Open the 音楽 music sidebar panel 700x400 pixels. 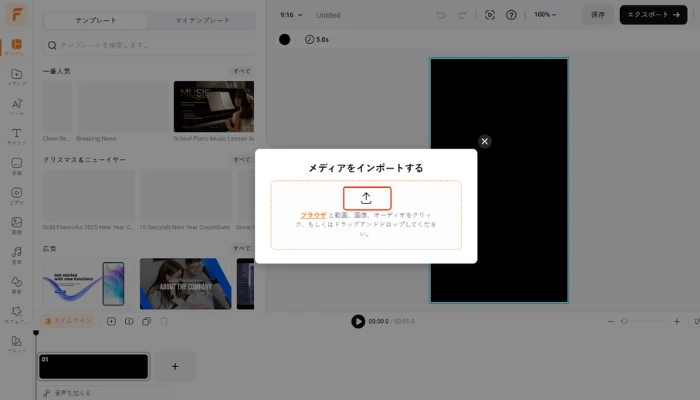[17, 255]
